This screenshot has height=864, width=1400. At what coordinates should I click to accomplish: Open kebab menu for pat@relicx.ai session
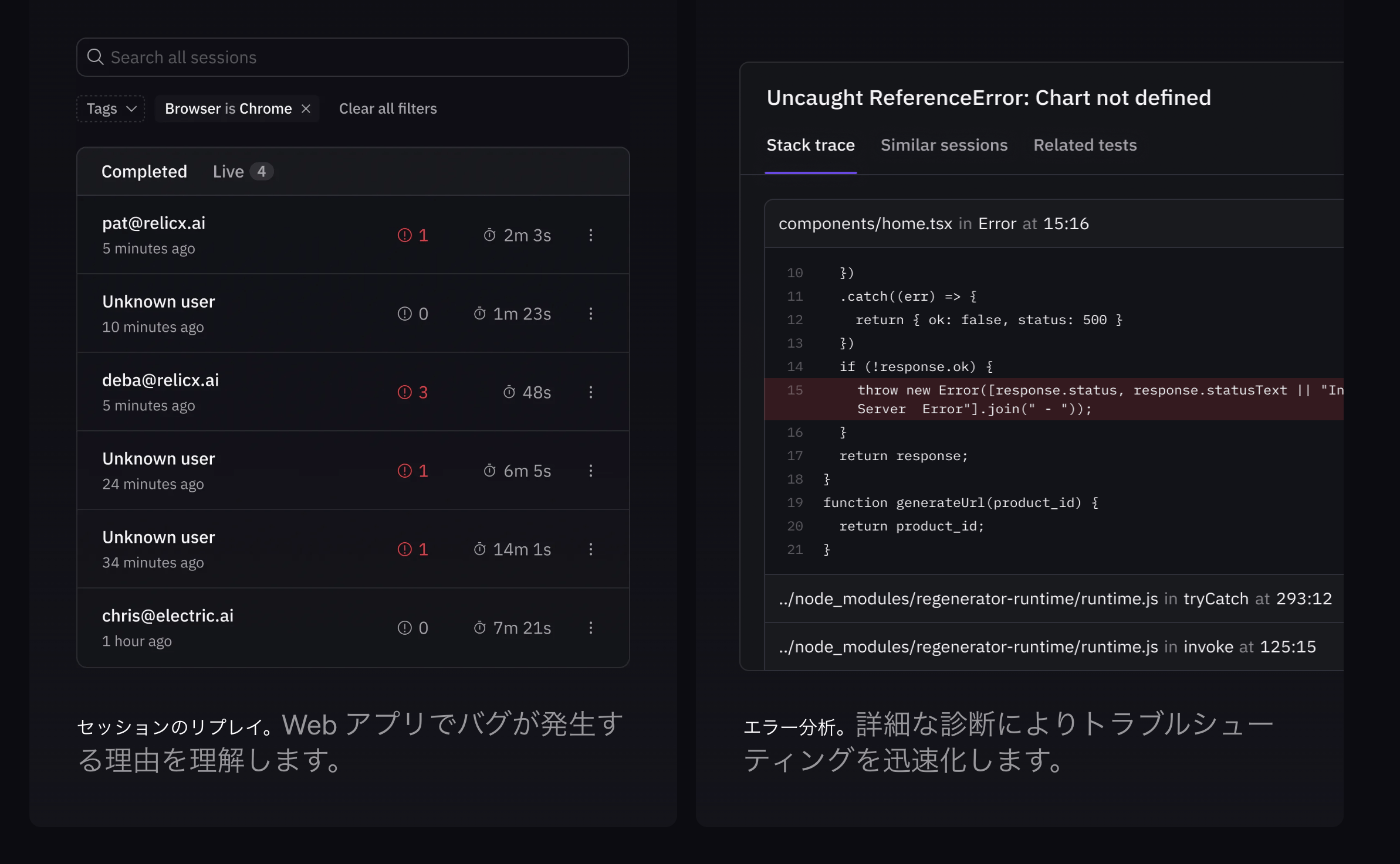[x=591, y=235]
